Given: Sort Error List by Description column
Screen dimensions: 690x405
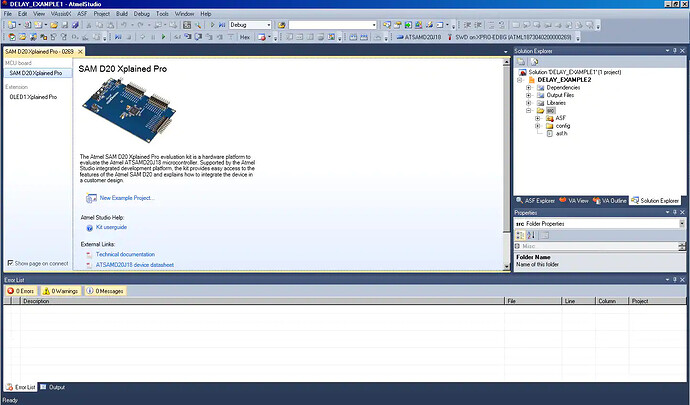Looking at the screenshot, I should coord(262,301).
